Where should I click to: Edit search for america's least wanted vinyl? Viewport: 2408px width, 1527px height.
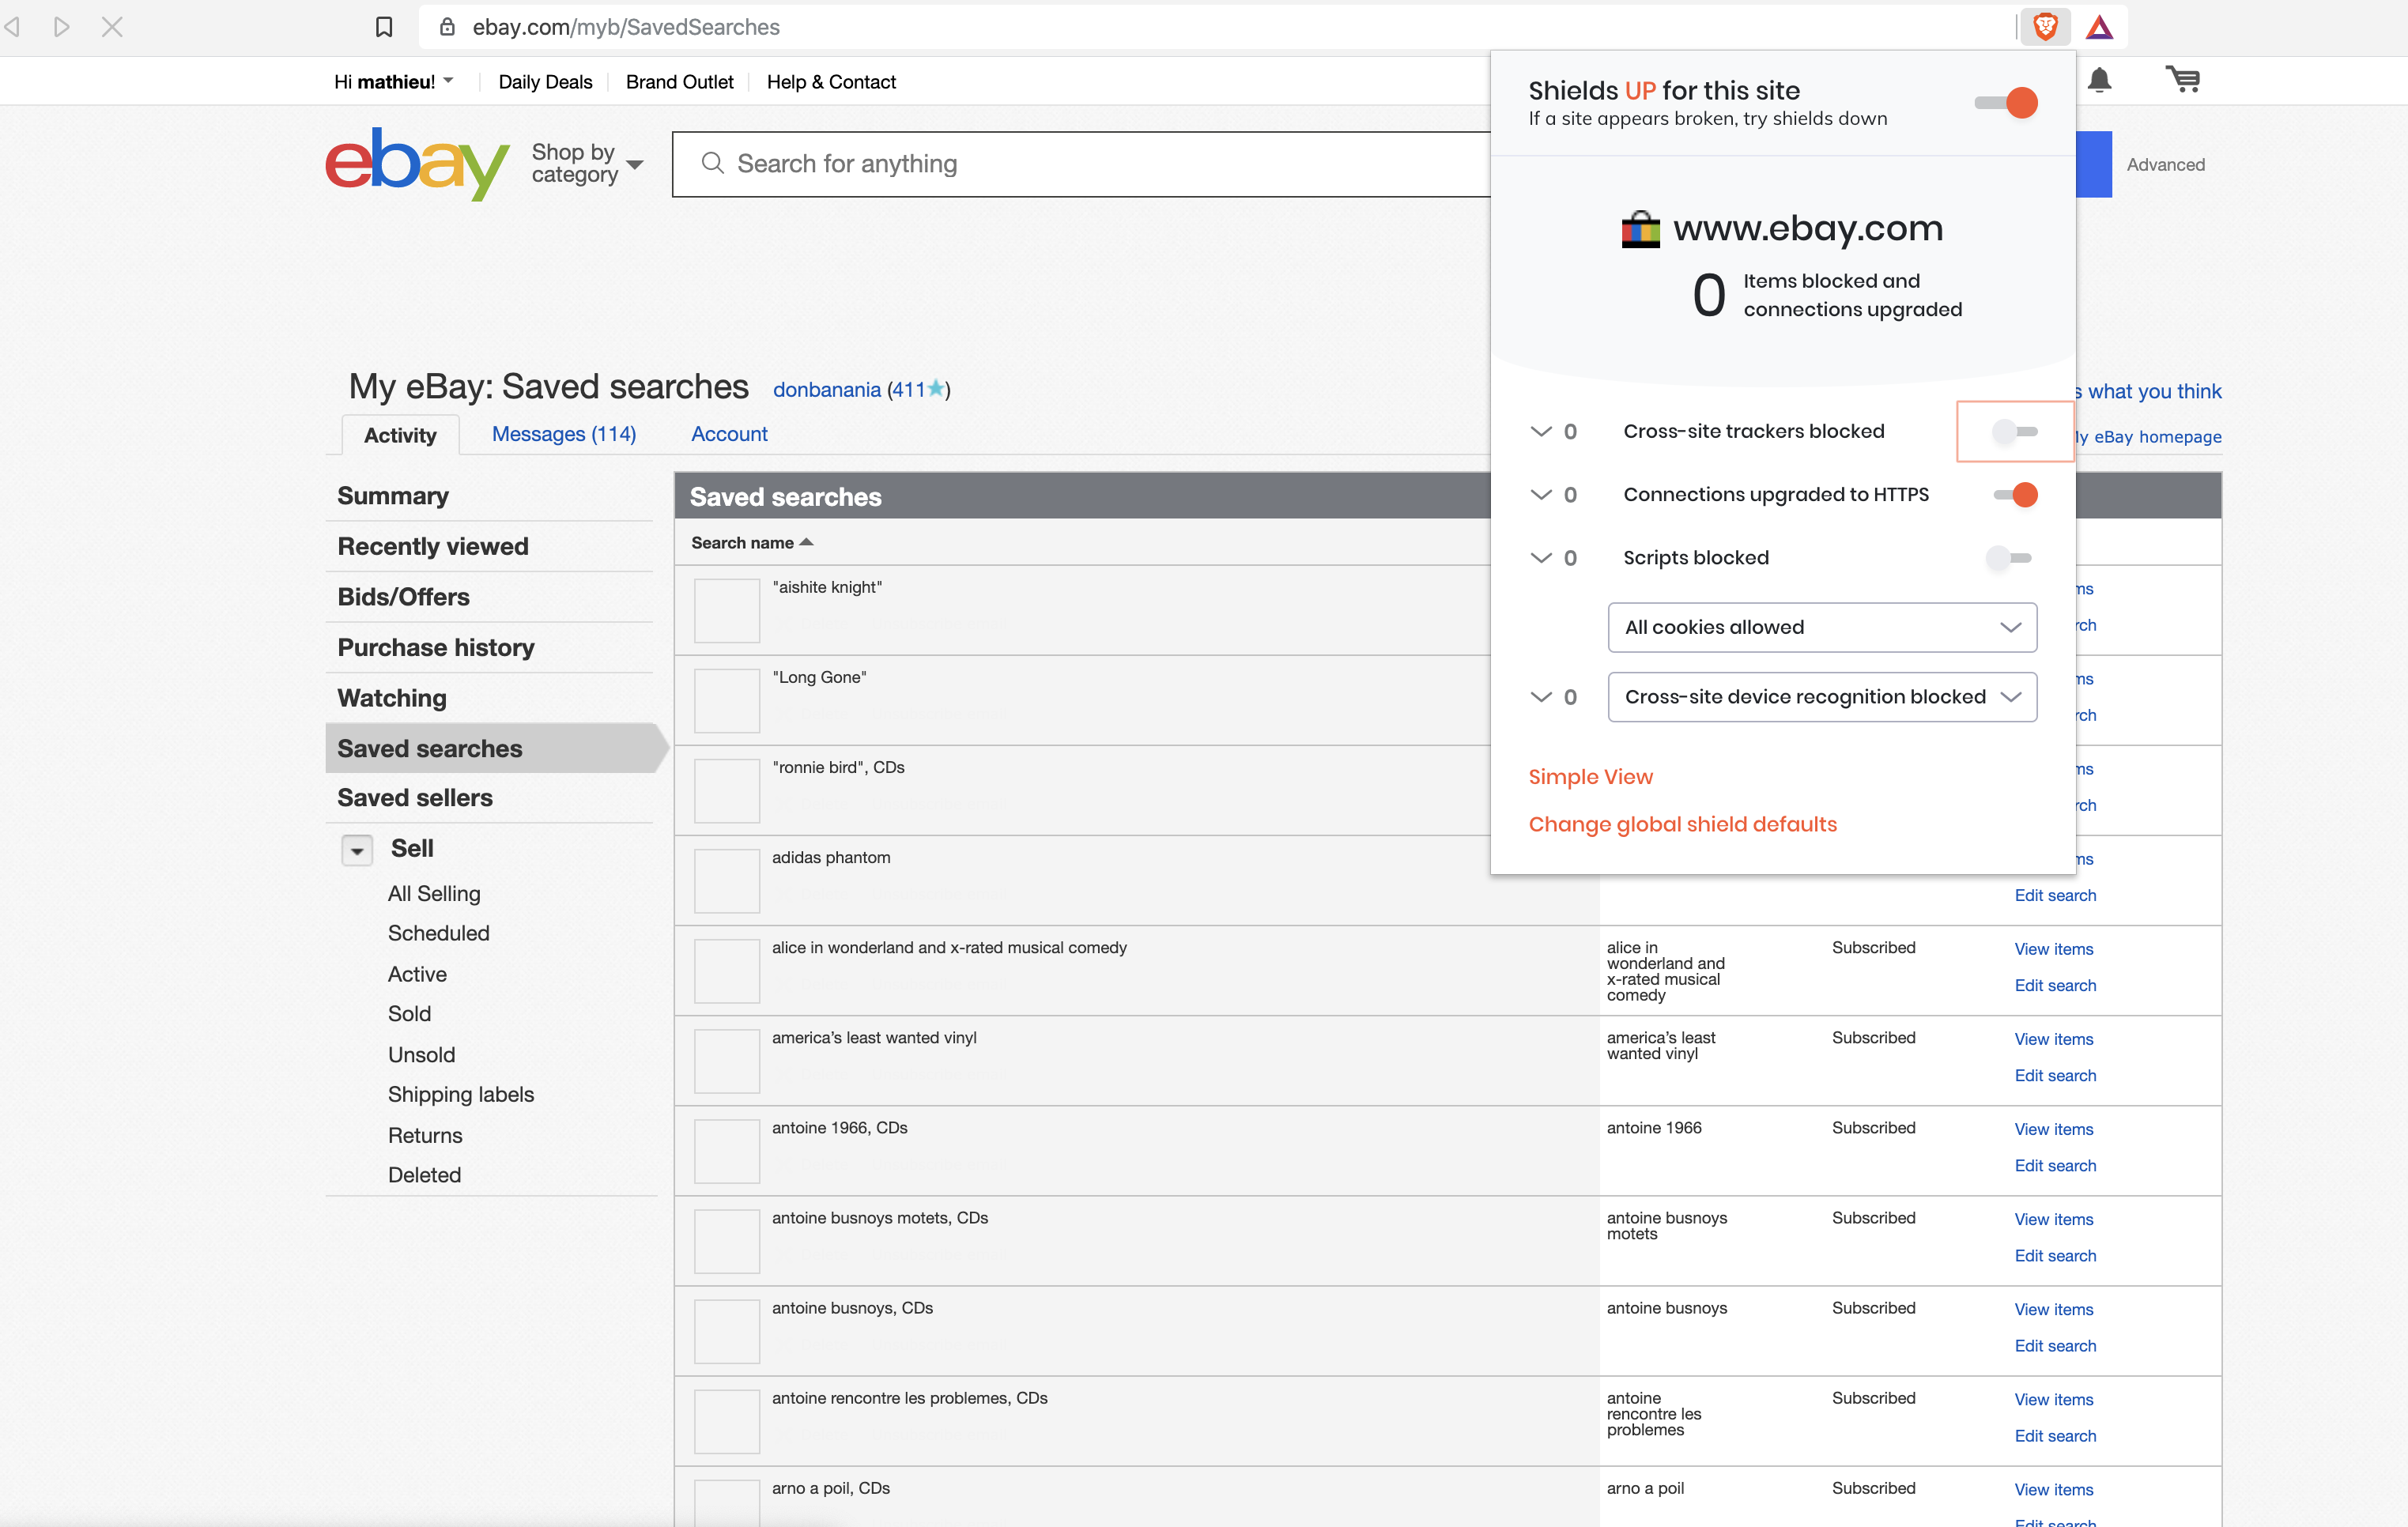(x=2055, y=1075)
